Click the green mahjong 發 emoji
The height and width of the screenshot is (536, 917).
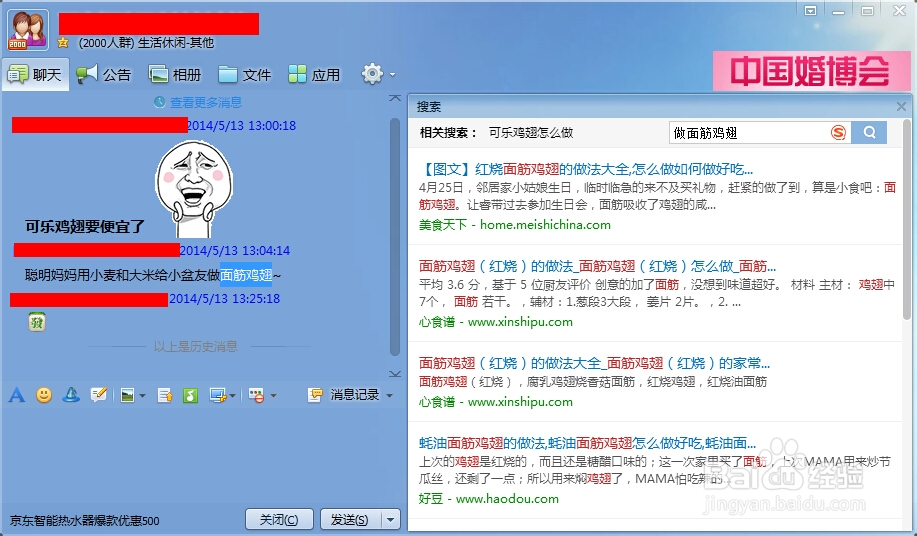pyautogui.click(x=37, y=322)
